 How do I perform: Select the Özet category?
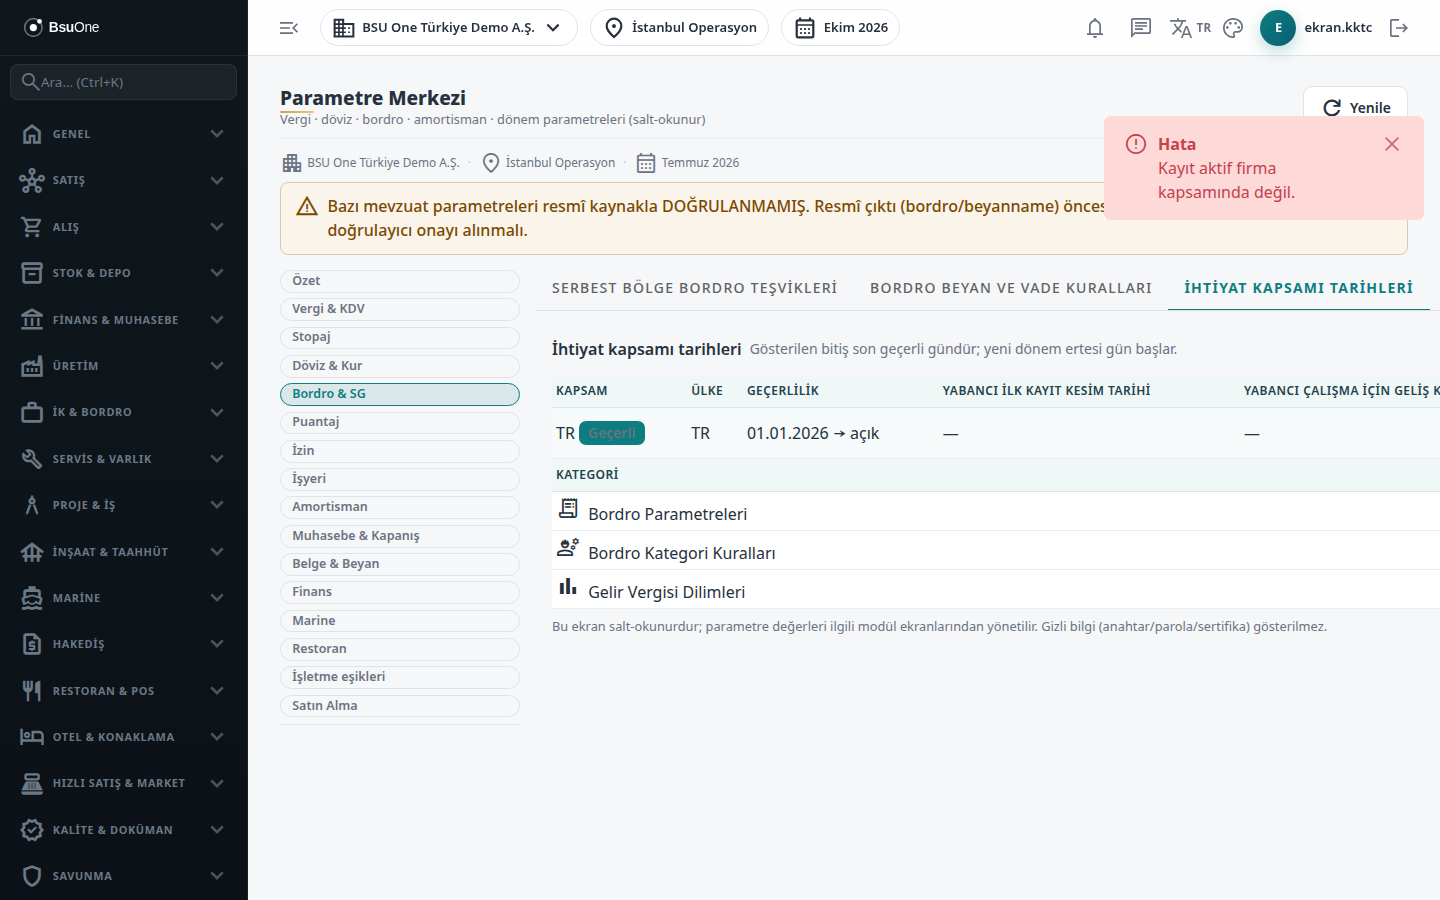click(400, 281)
